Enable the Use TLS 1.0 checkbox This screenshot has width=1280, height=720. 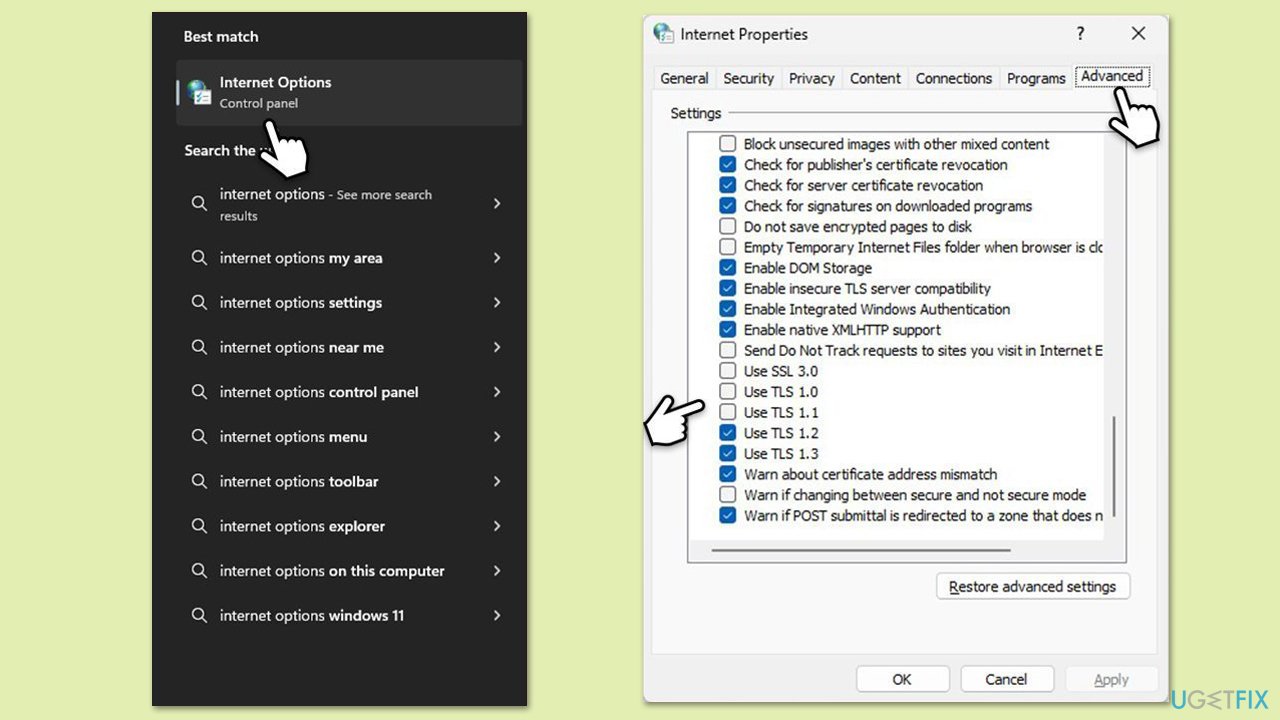[728, 392]
